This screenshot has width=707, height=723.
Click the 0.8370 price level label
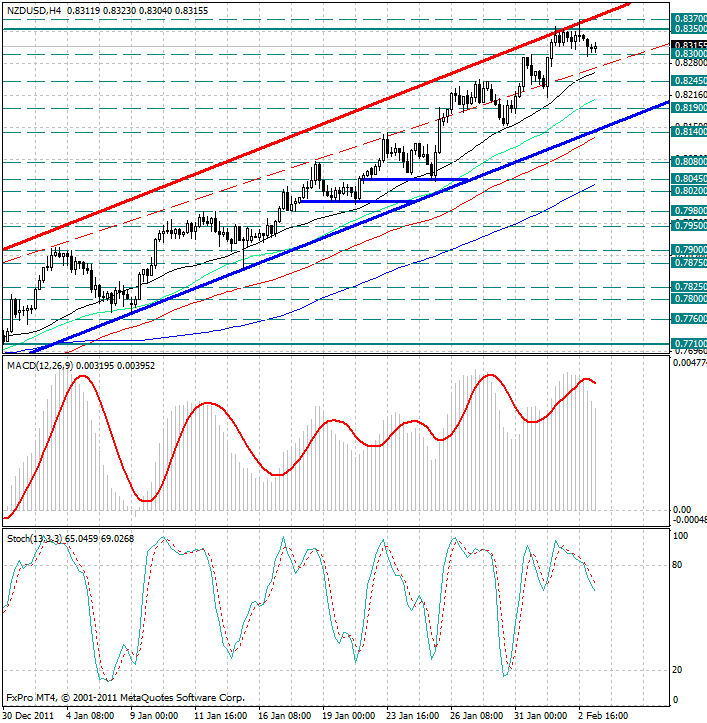tap(689, 18)
